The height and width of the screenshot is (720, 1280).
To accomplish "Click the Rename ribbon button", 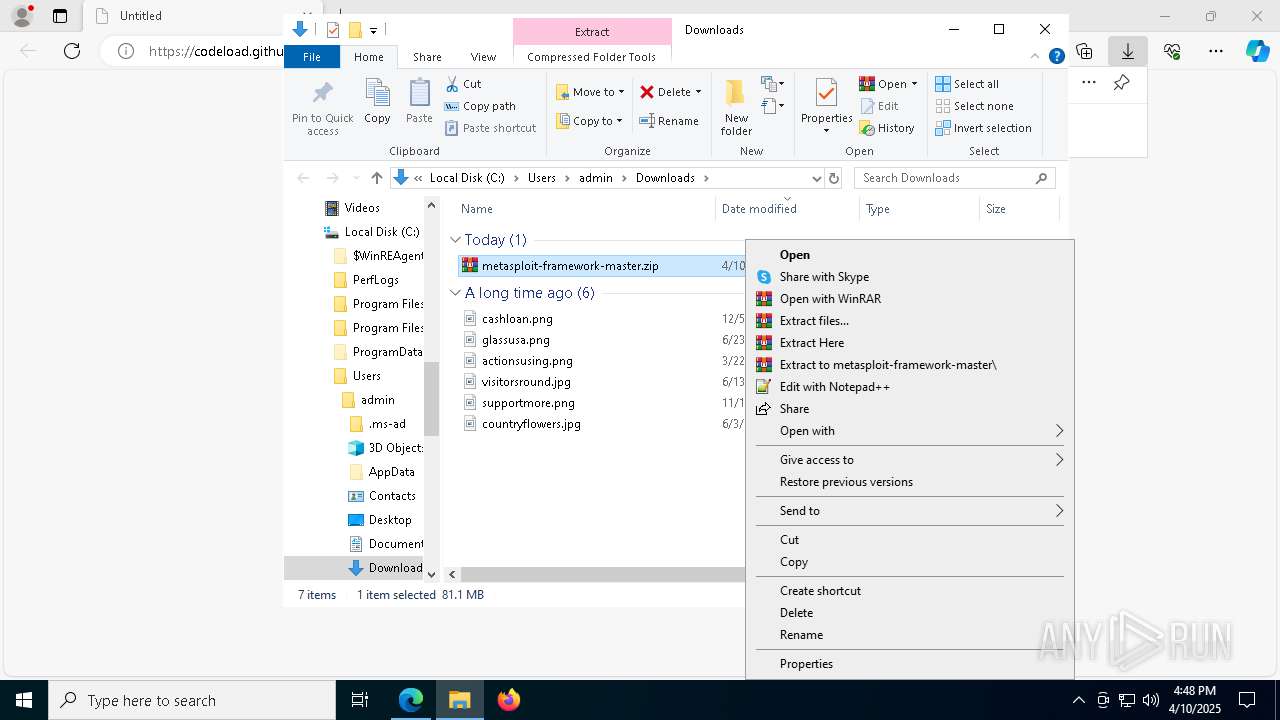I will (669, 121).
